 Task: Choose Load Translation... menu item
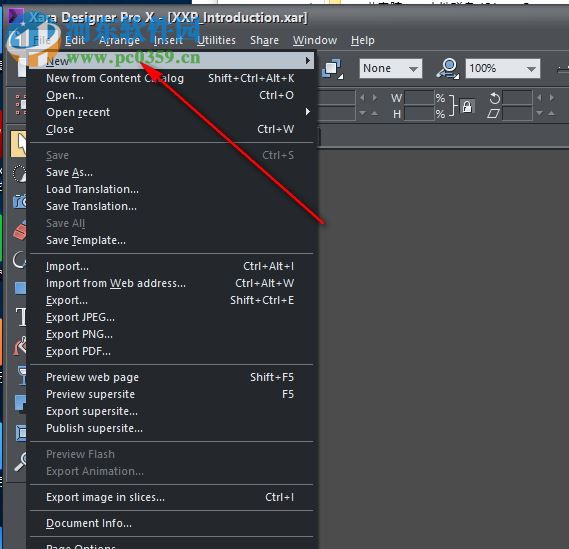click(x=171, y=189)
